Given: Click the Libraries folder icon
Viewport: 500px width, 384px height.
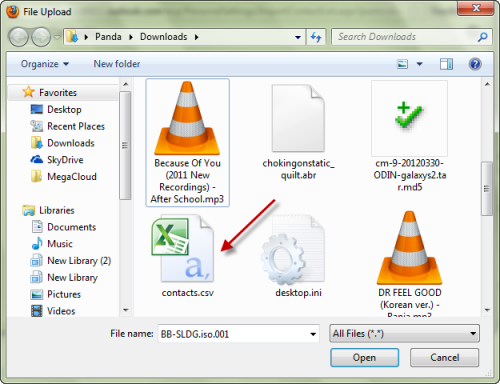Looking at the screenshot, I should click(x=29, y=210).
